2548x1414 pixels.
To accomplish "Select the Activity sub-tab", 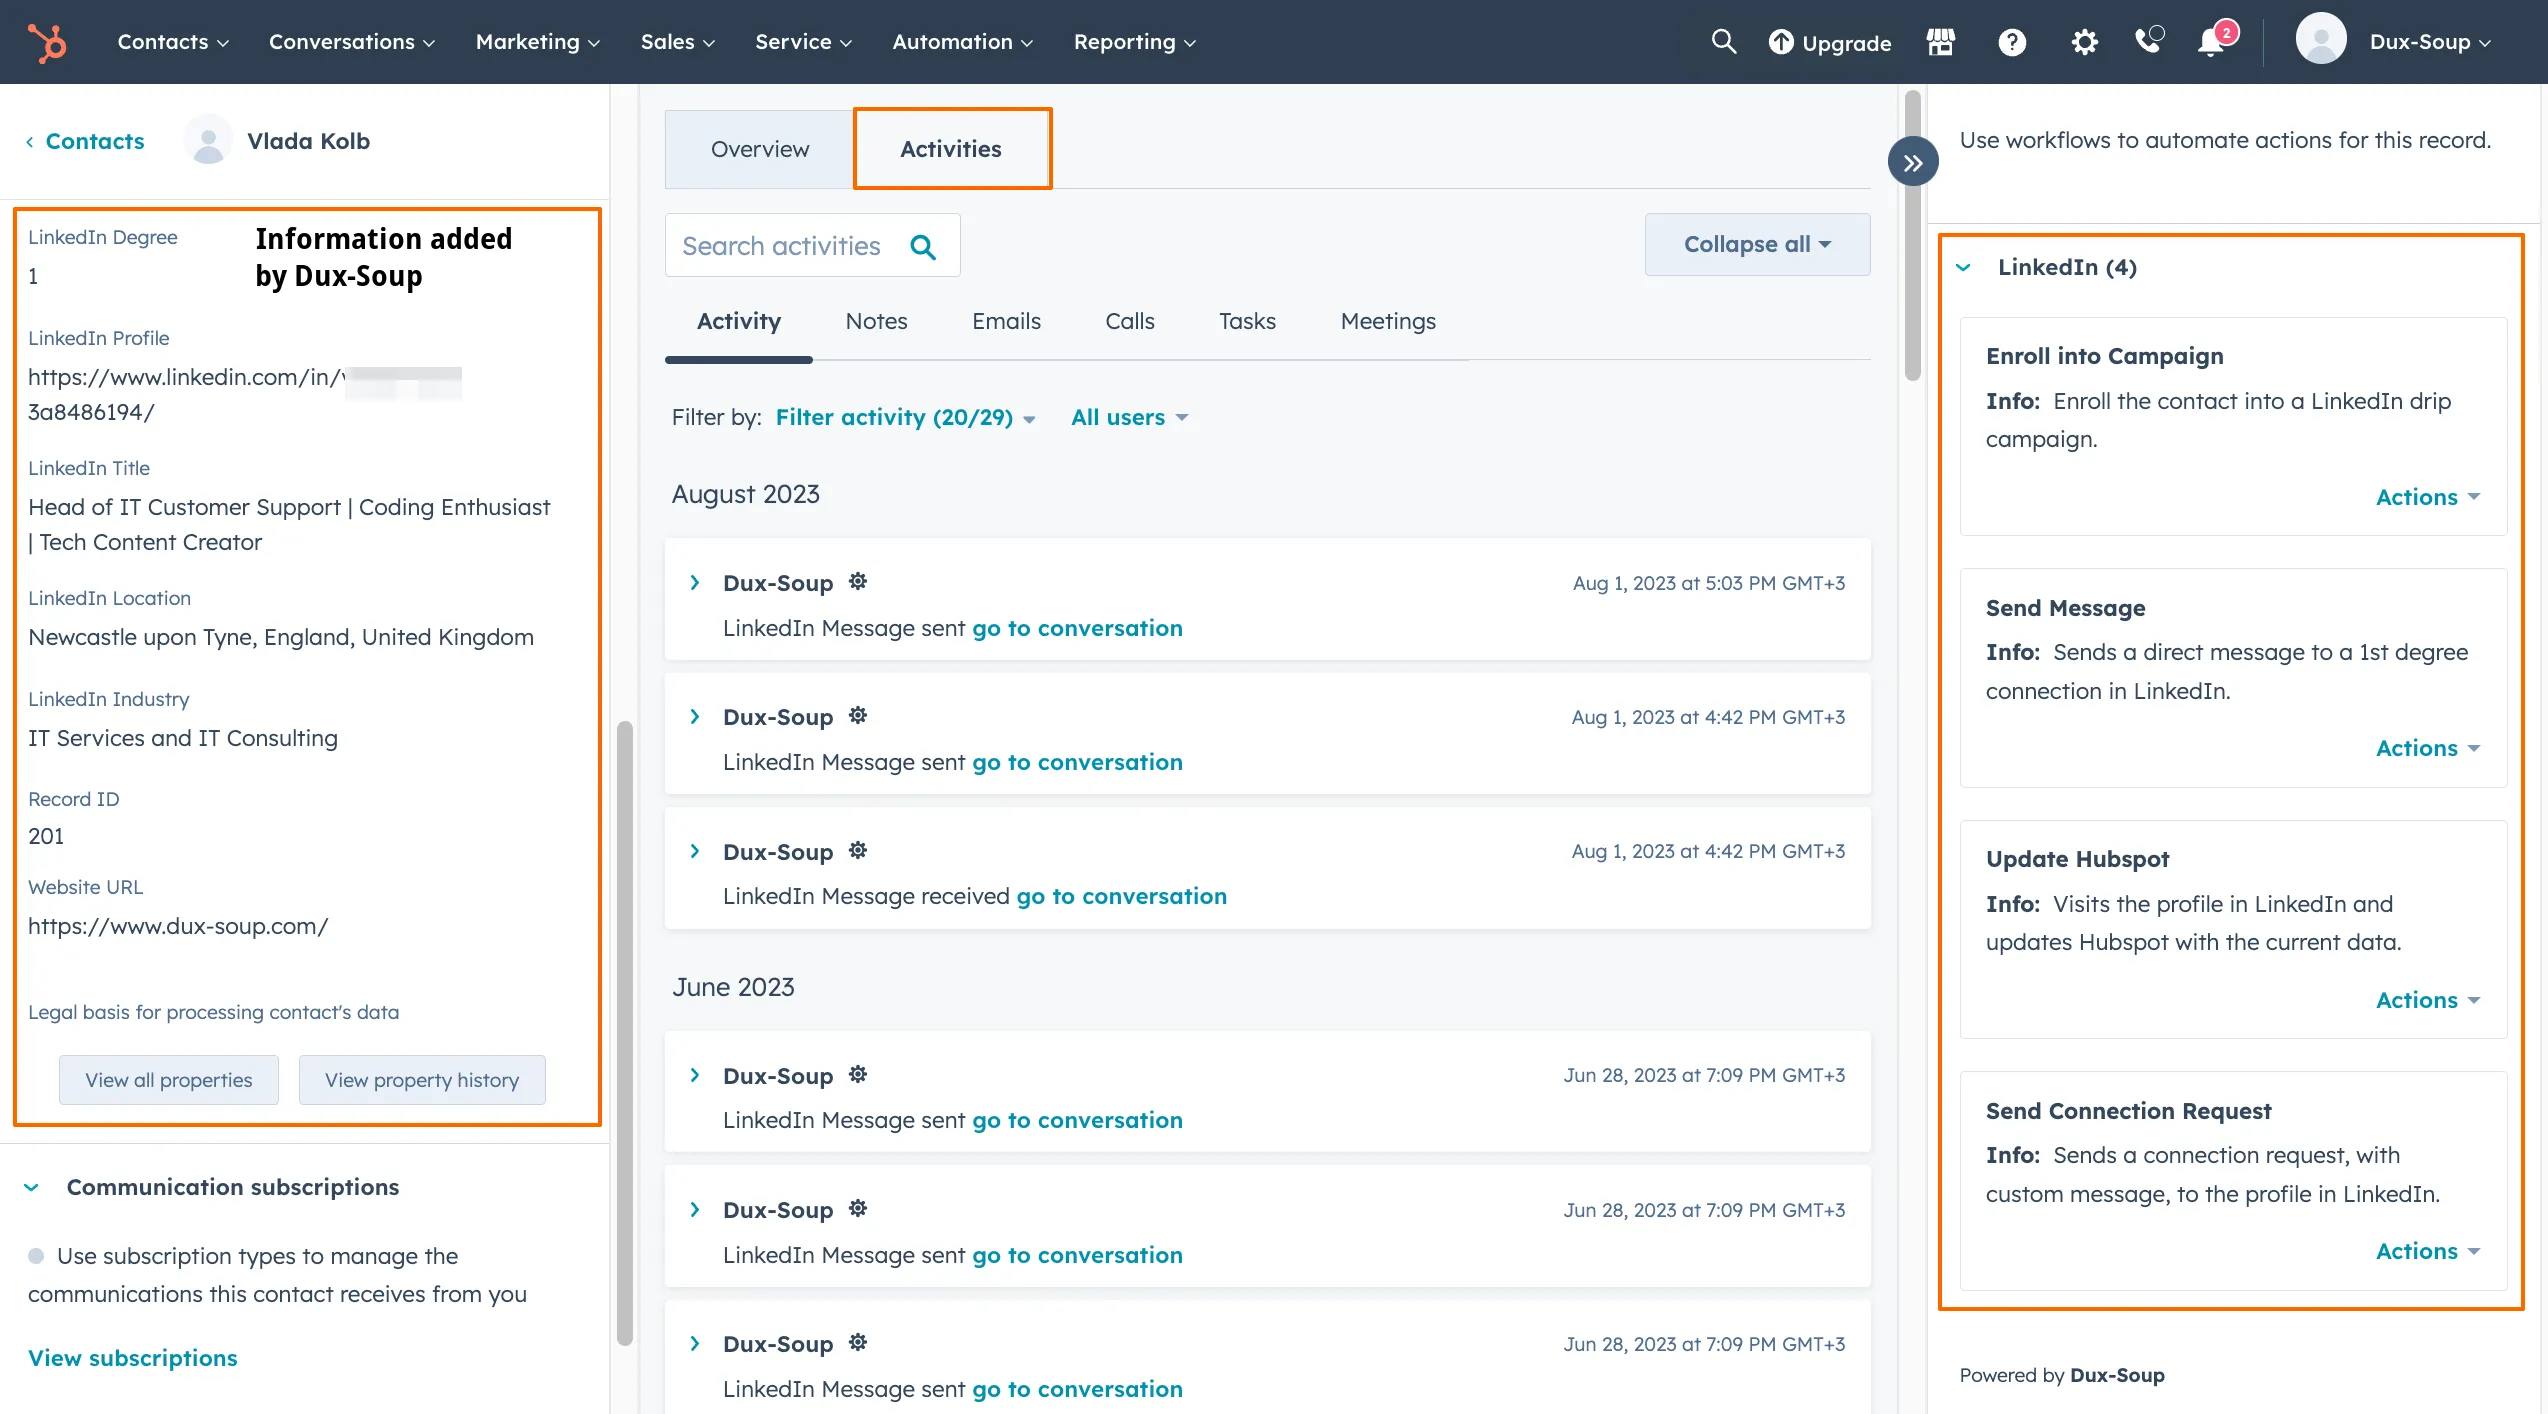I will point(738,322).
